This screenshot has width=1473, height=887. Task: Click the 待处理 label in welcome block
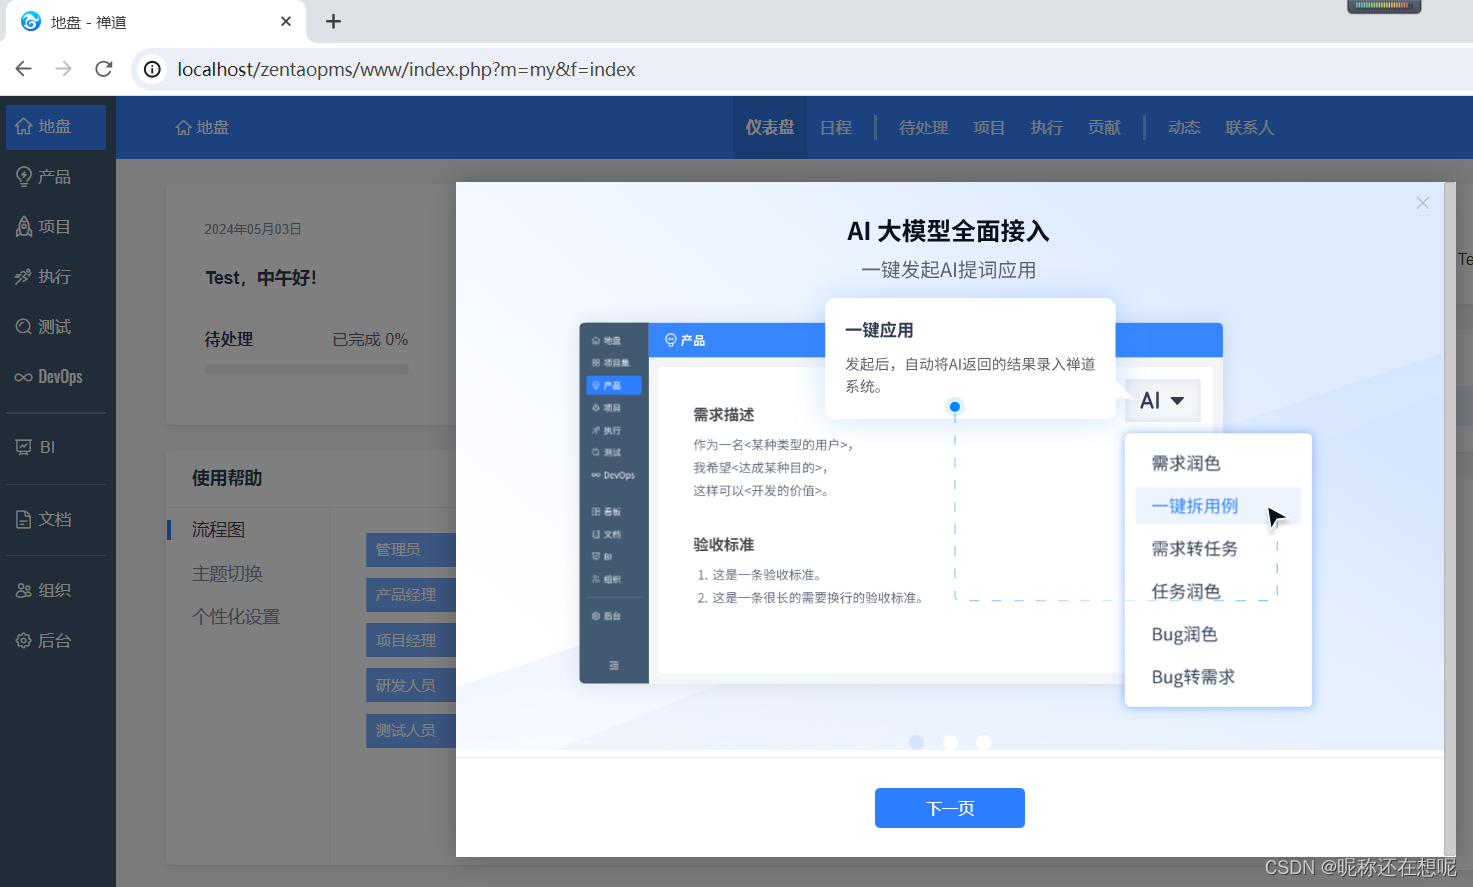(x=229, y=339)
